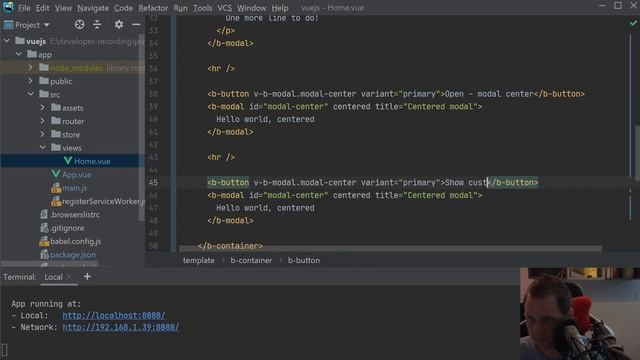Viewport: 640px width, 360px height.
Task: Open the VCS menu
Action: (x=224, y=8)
